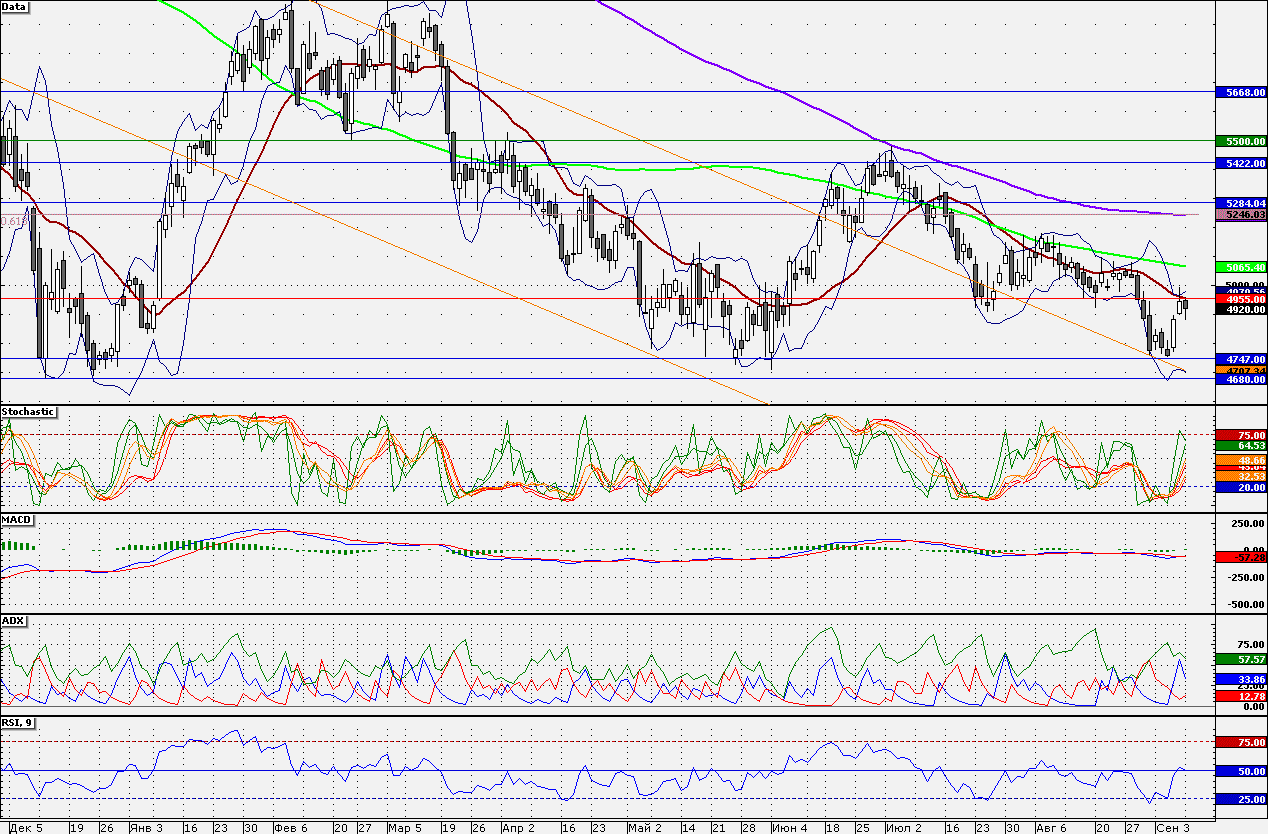This screenshot has height=834, width=1268.
Task: Select the Stochastic indicator panel label
Action: pyautogui.click(x=28, y=411)
